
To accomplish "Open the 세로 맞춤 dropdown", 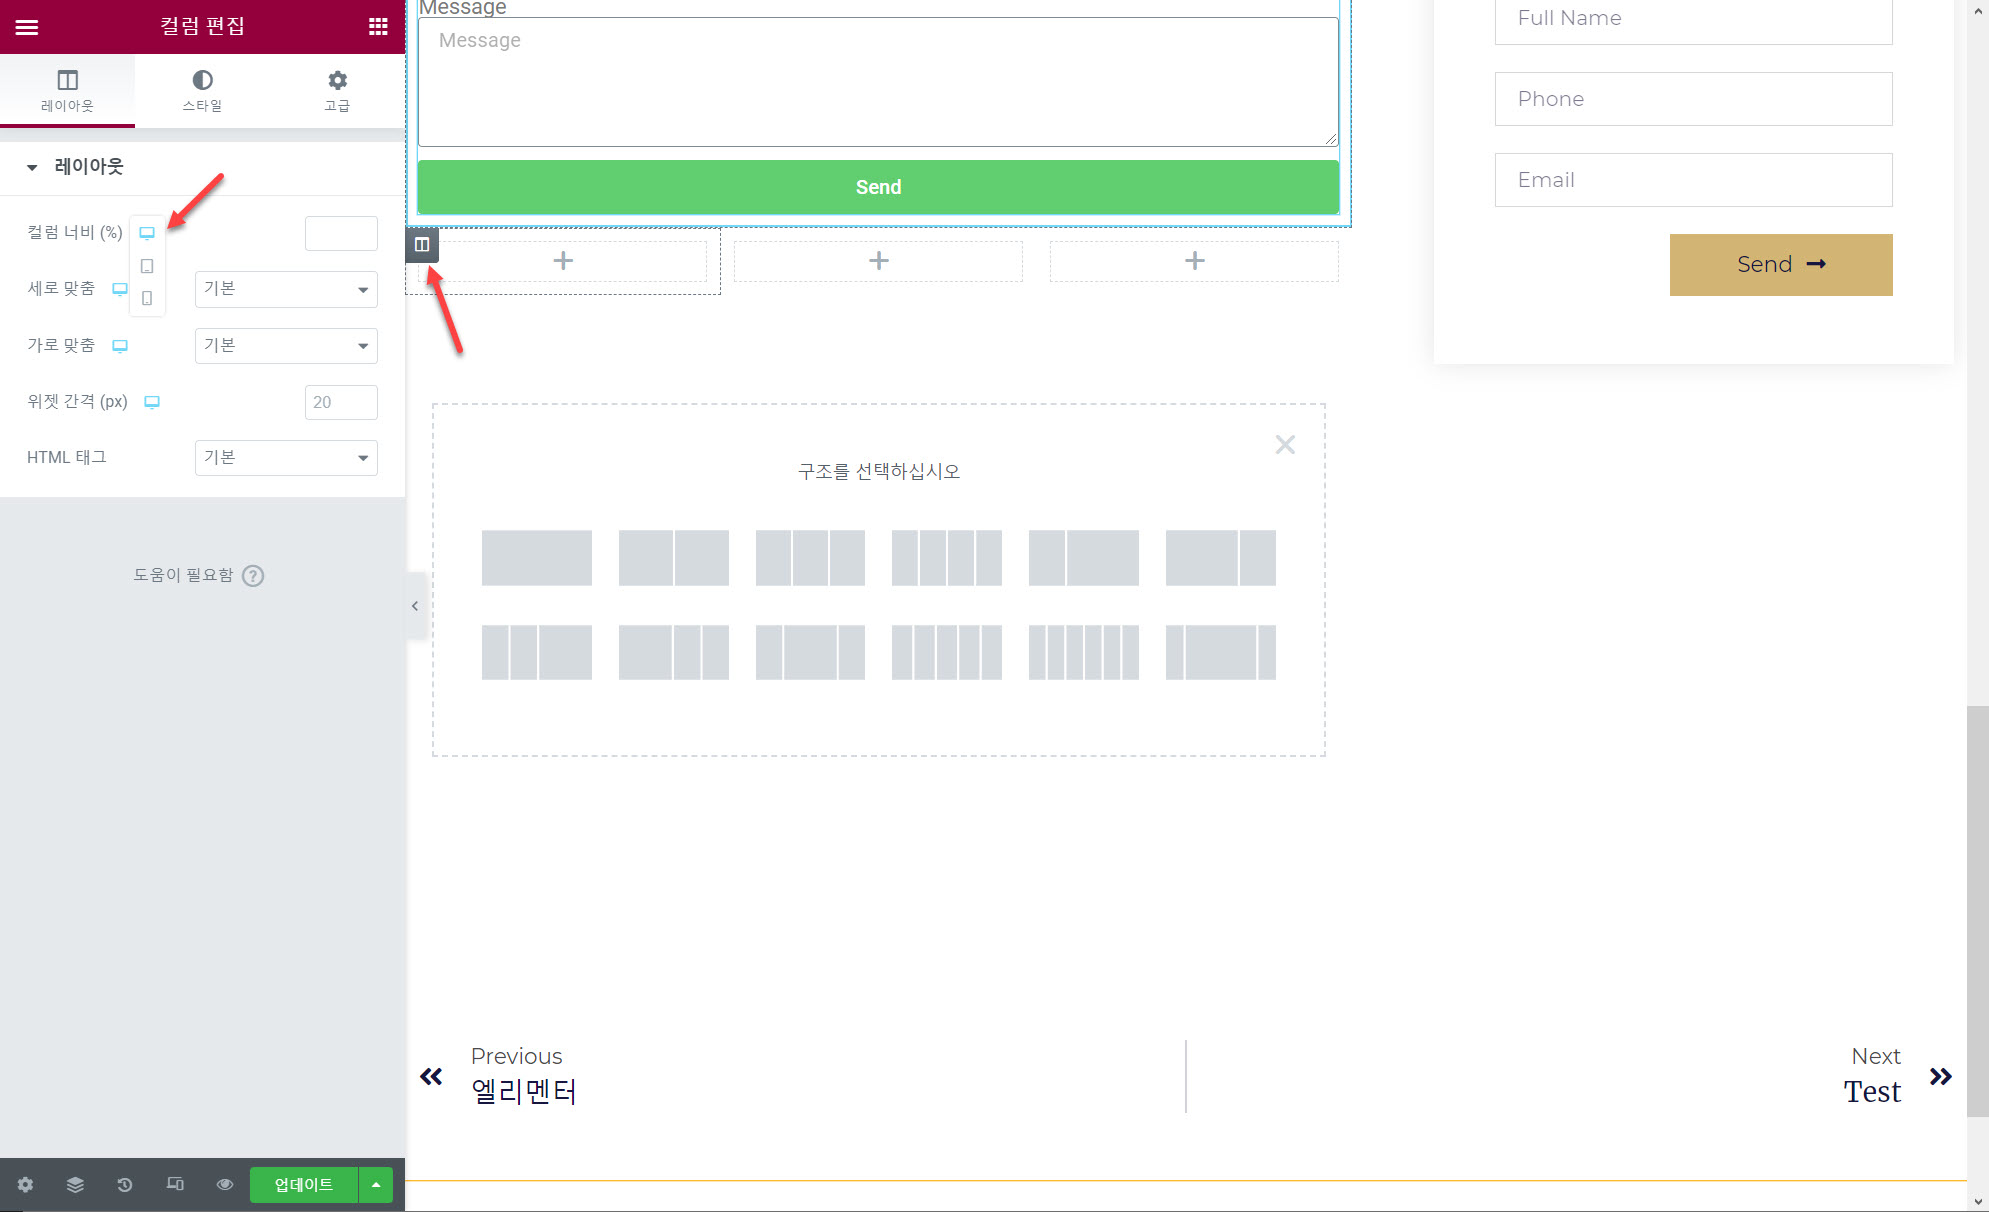I will pos(286,289).
